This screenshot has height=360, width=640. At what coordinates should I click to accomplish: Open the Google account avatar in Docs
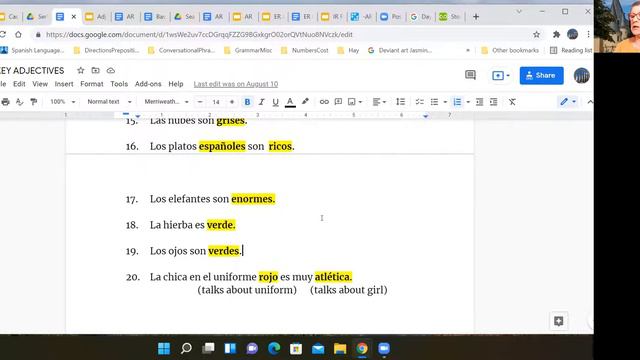click(582, 76)
